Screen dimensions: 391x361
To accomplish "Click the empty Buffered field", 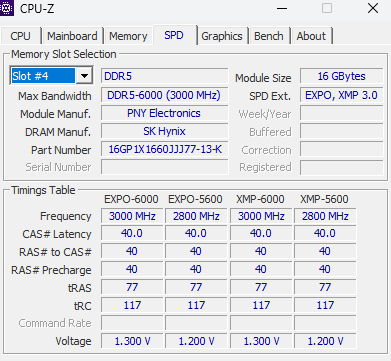I will pyautogui.click(x=341, y=131).
